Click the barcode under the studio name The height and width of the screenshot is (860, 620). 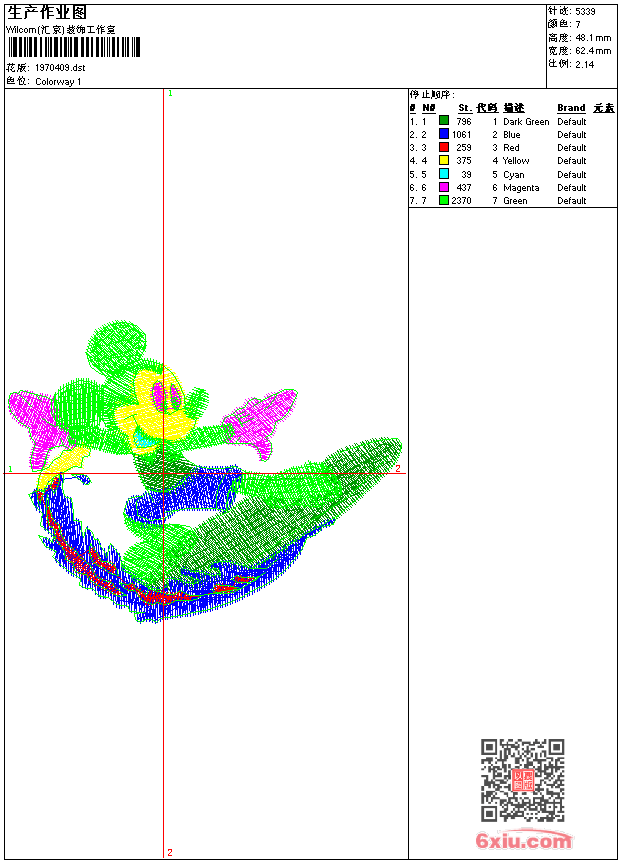pyautogui.click(x=74, y=47)
